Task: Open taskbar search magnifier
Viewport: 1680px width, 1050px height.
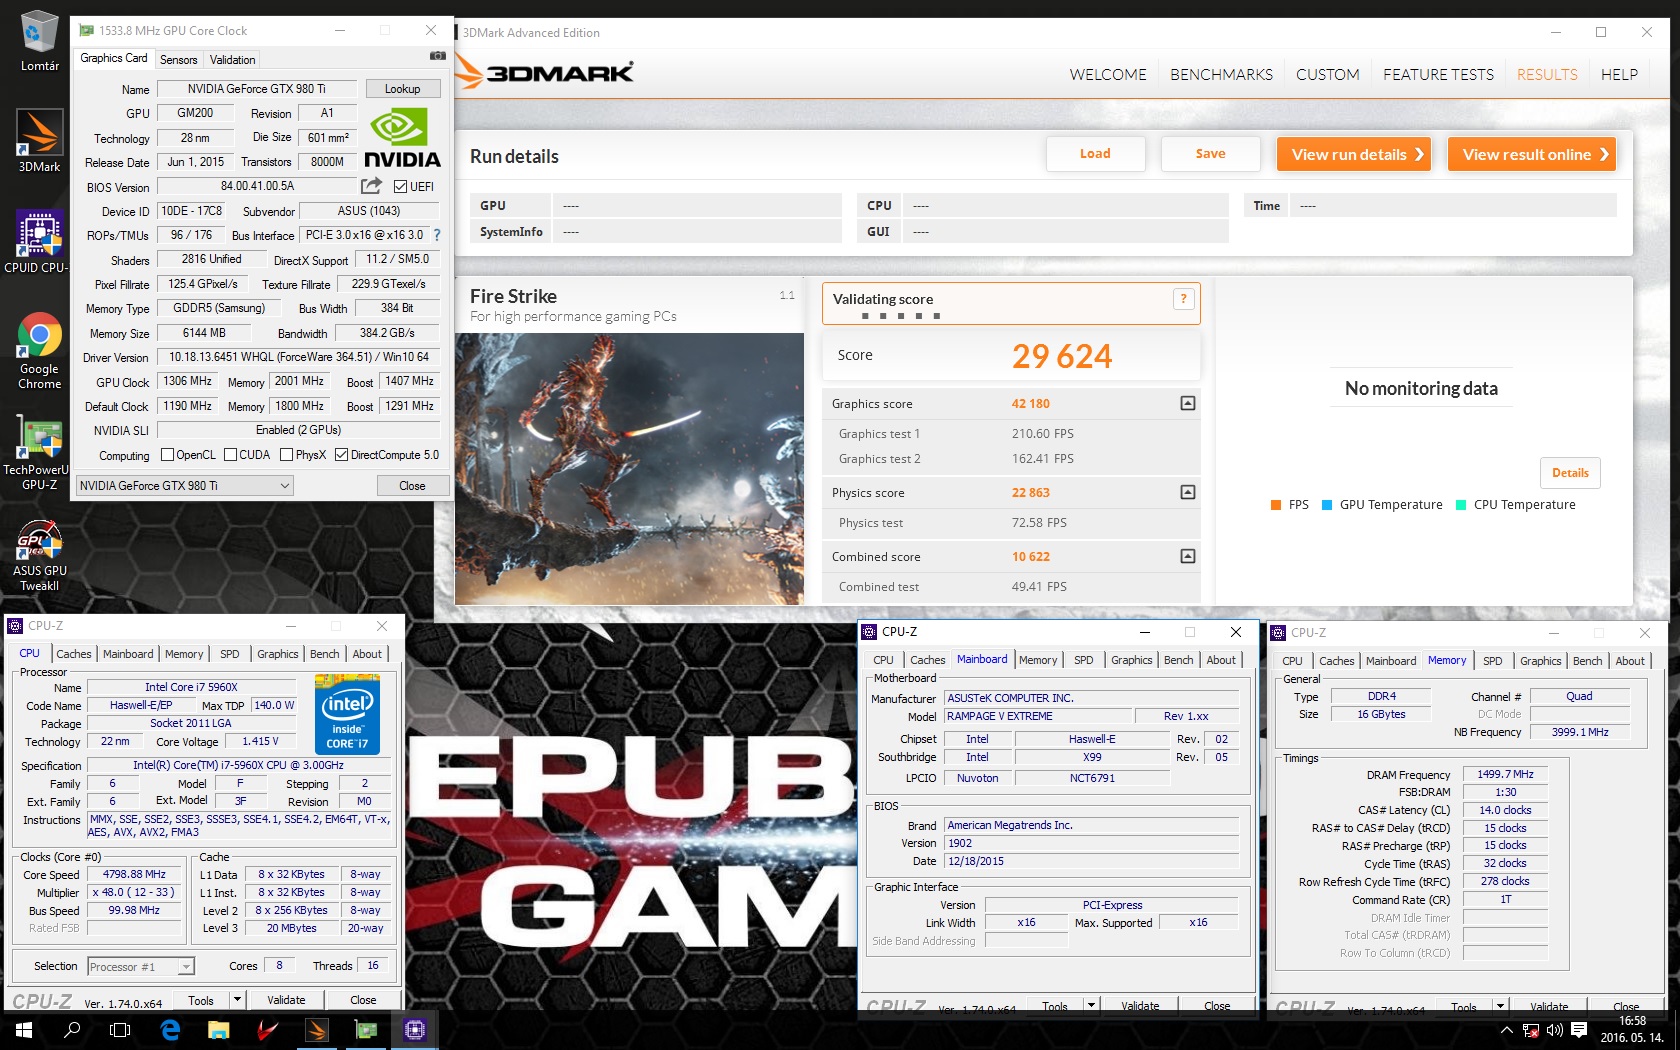Action: [x=72, y=1029]
